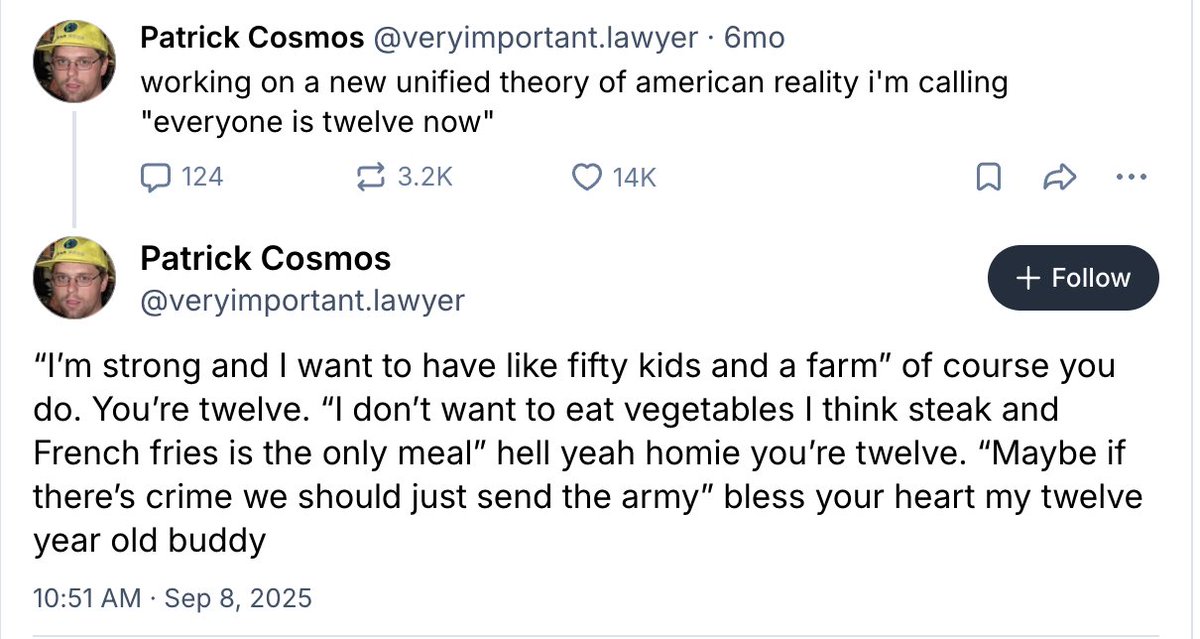Click the reply speech bubble icon
This screenshot has width=1200, height=639.
tap(155, 177)
